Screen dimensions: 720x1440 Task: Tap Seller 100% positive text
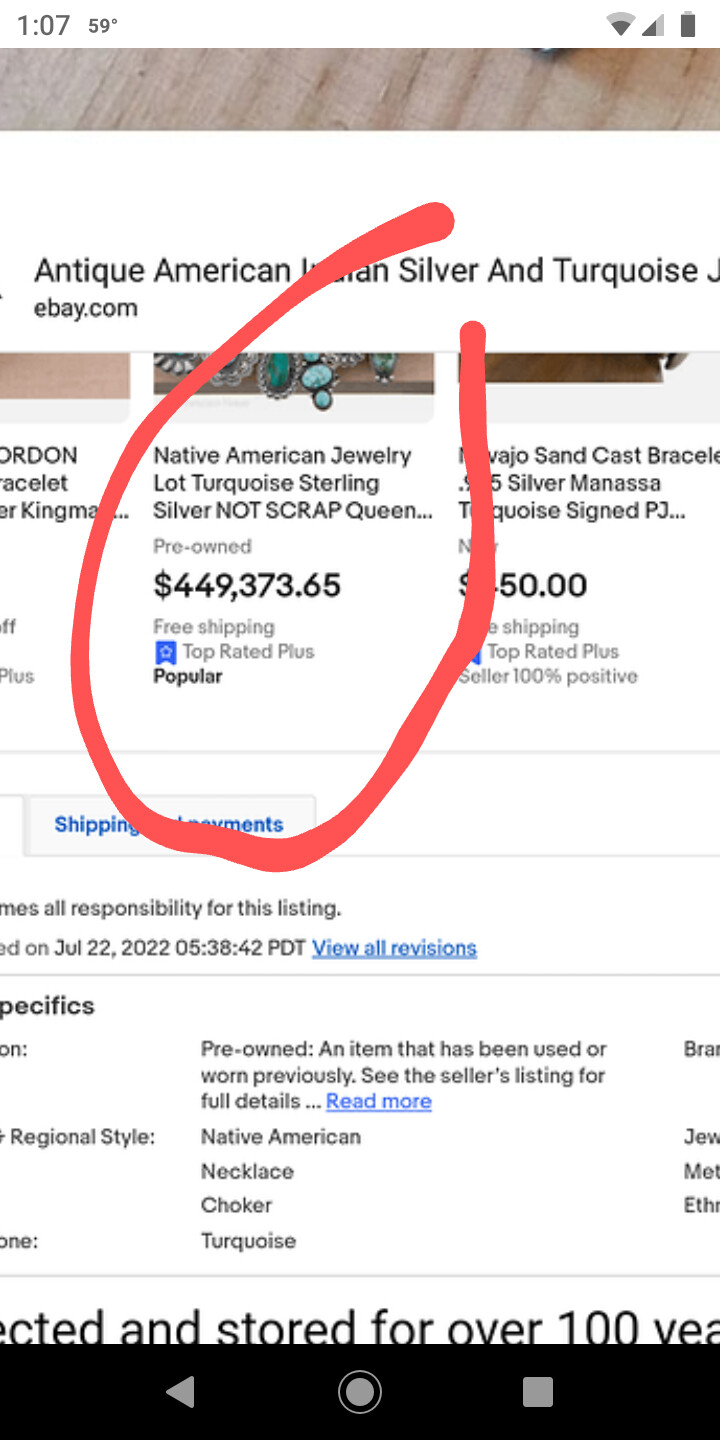548,676
